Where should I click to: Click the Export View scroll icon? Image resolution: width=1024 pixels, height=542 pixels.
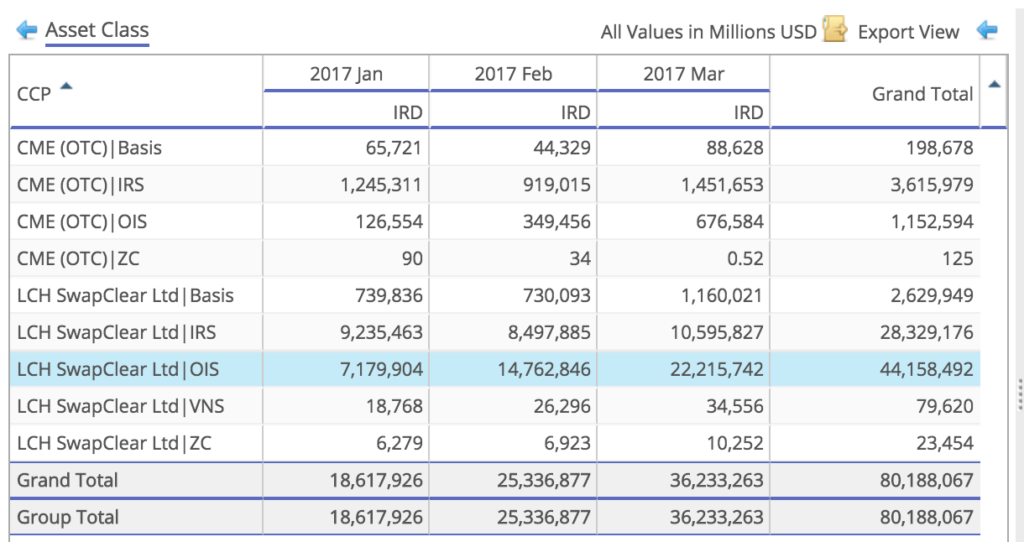tap(835, 30)
